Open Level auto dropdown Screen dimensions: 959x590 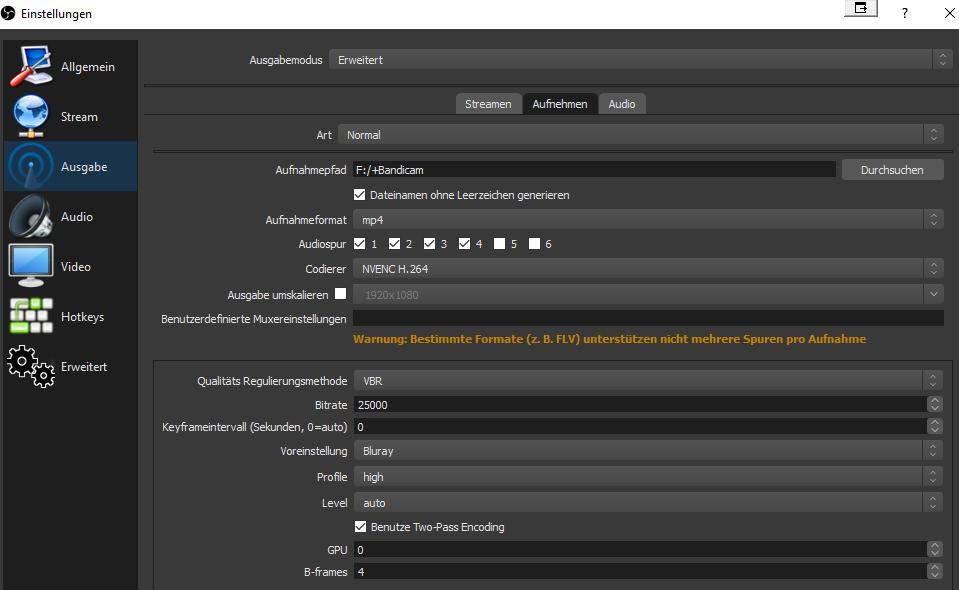648,503
